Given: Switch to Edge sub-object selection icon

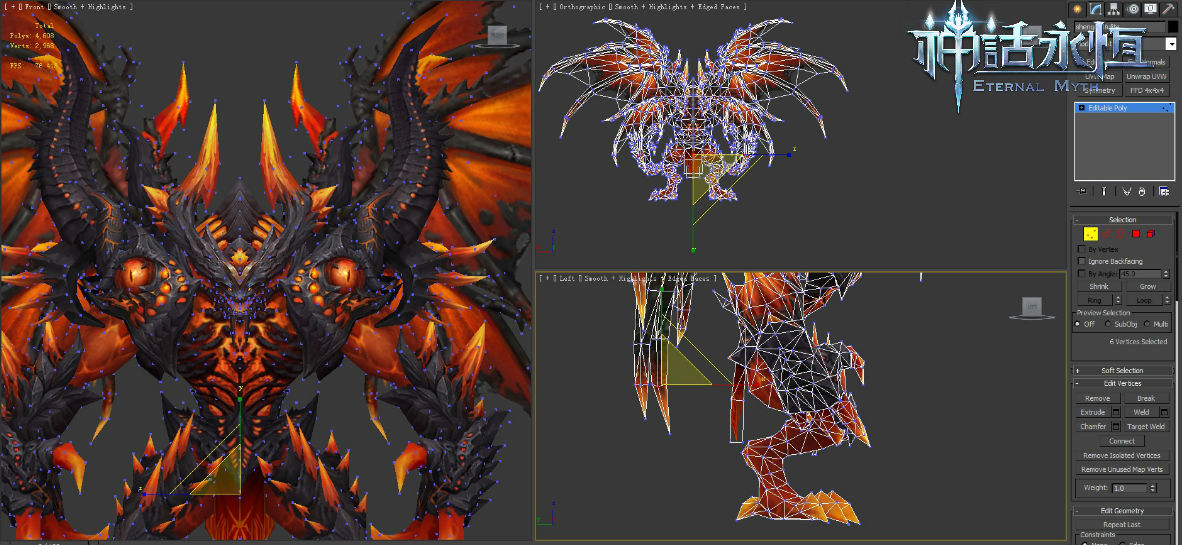Looking at the screenshot, I should click(x=1107, y=233).
